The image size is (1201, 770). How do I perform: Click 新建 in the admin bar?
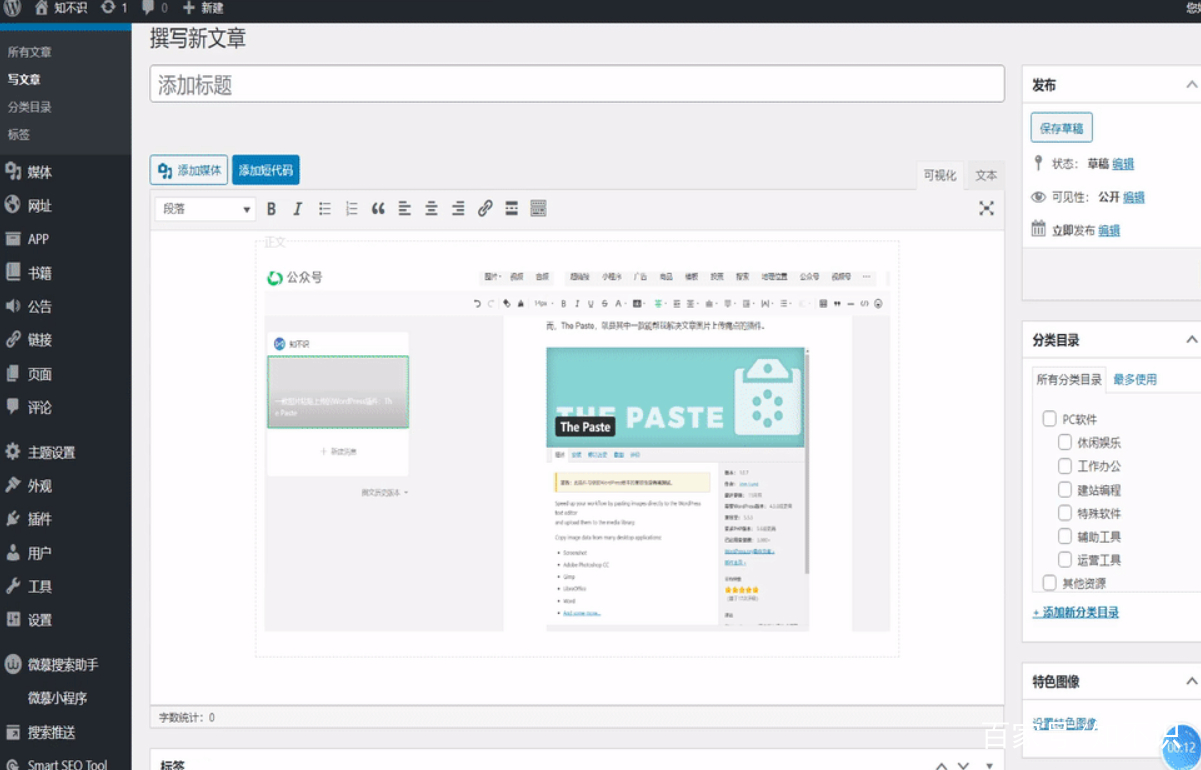coord(203,8)
